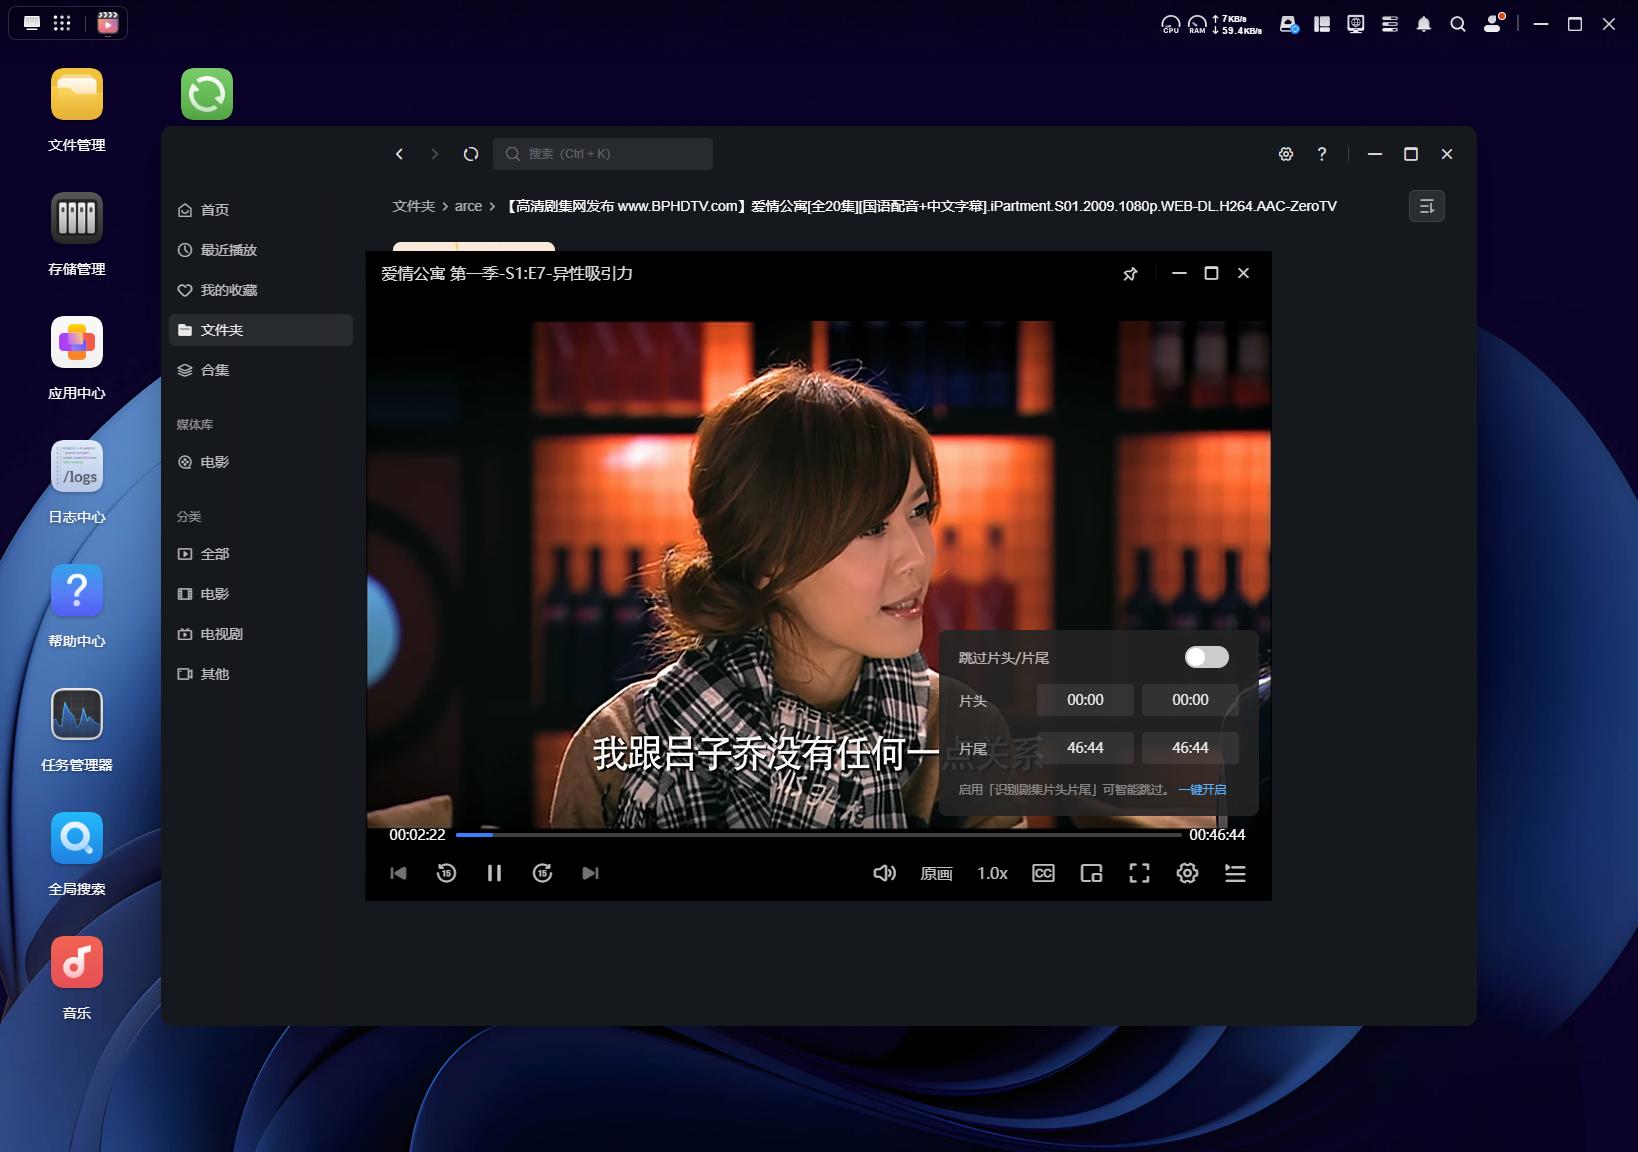This screenshot has width=1638, height=1152.
Task: Click the 一键开启 link
Action: [1202, 789]
